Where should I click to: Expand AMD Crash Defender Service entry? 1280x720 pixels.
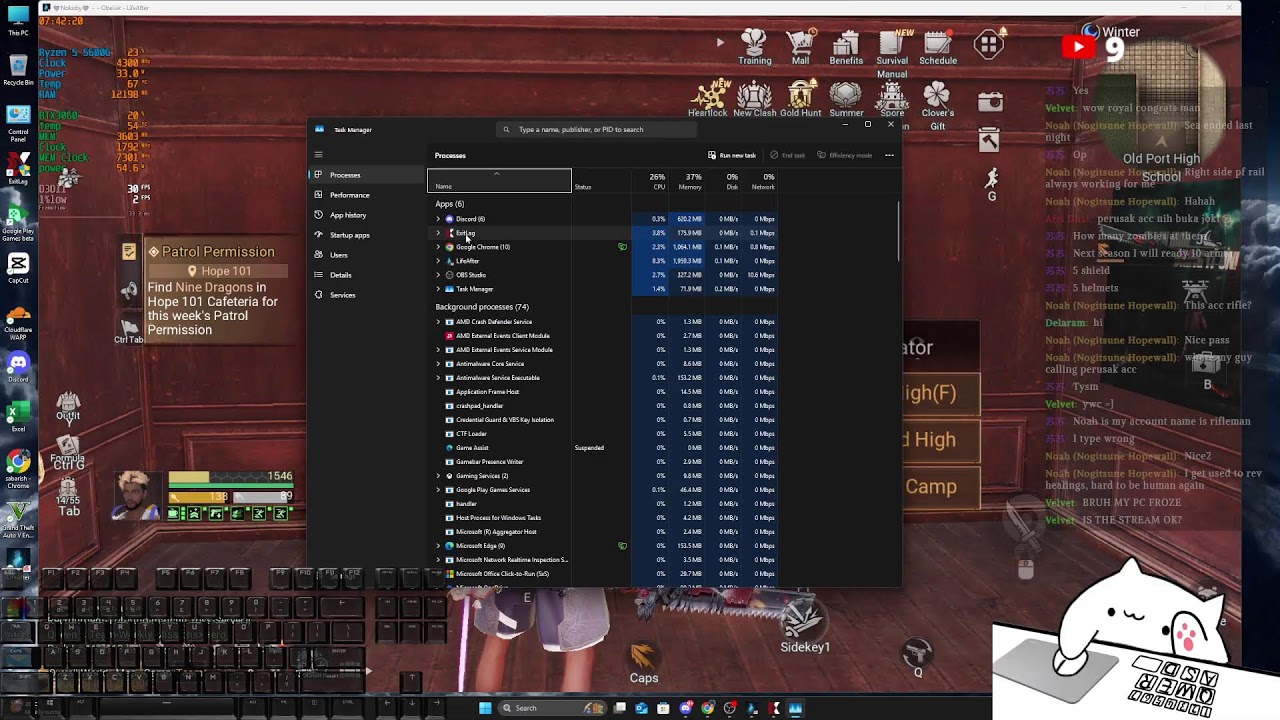point(438,322)
